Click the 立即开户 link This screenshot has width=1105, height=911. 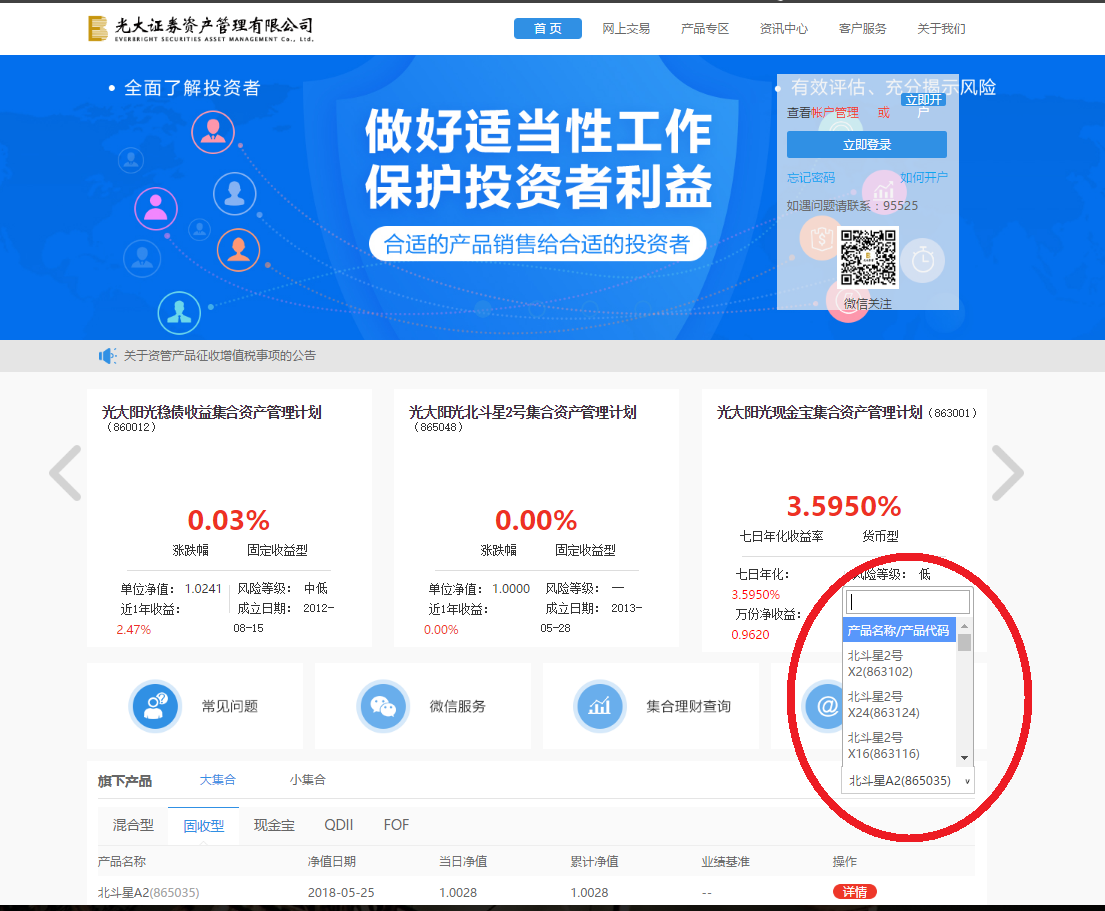coord(924,100)
